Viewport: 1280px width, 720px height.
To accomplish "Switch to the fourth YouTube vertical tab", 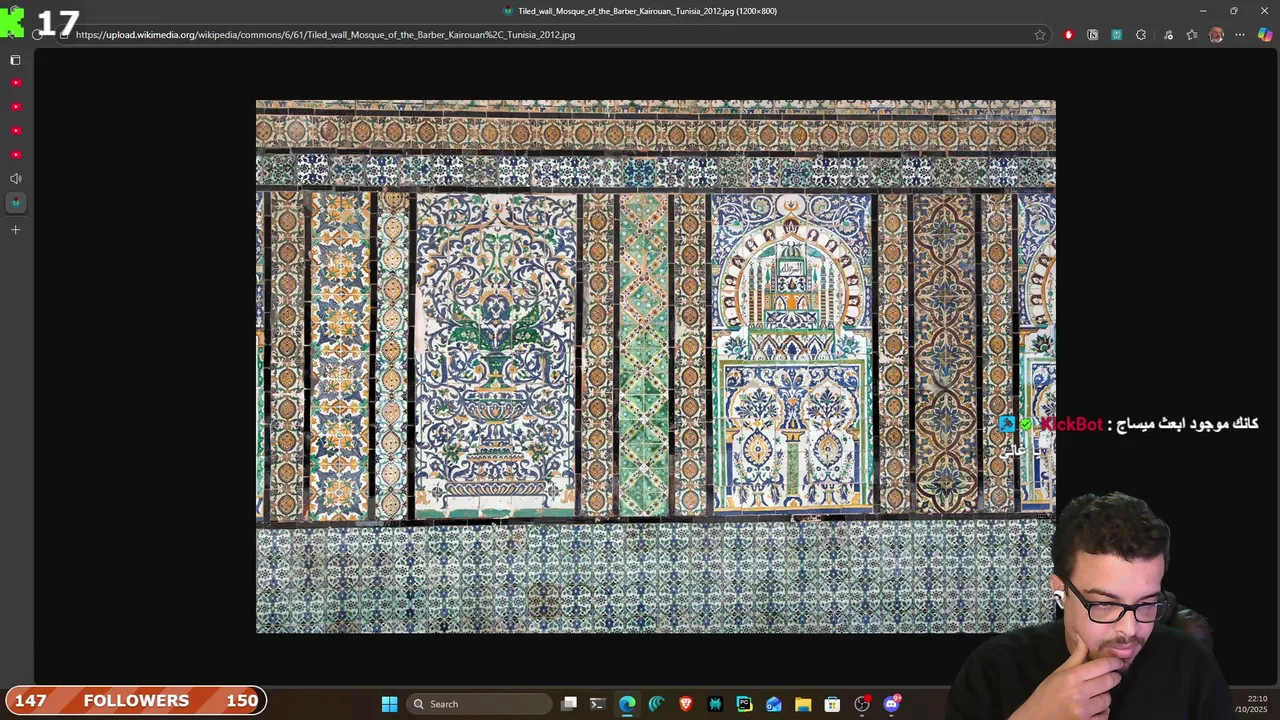I will (x=15, y=155).
